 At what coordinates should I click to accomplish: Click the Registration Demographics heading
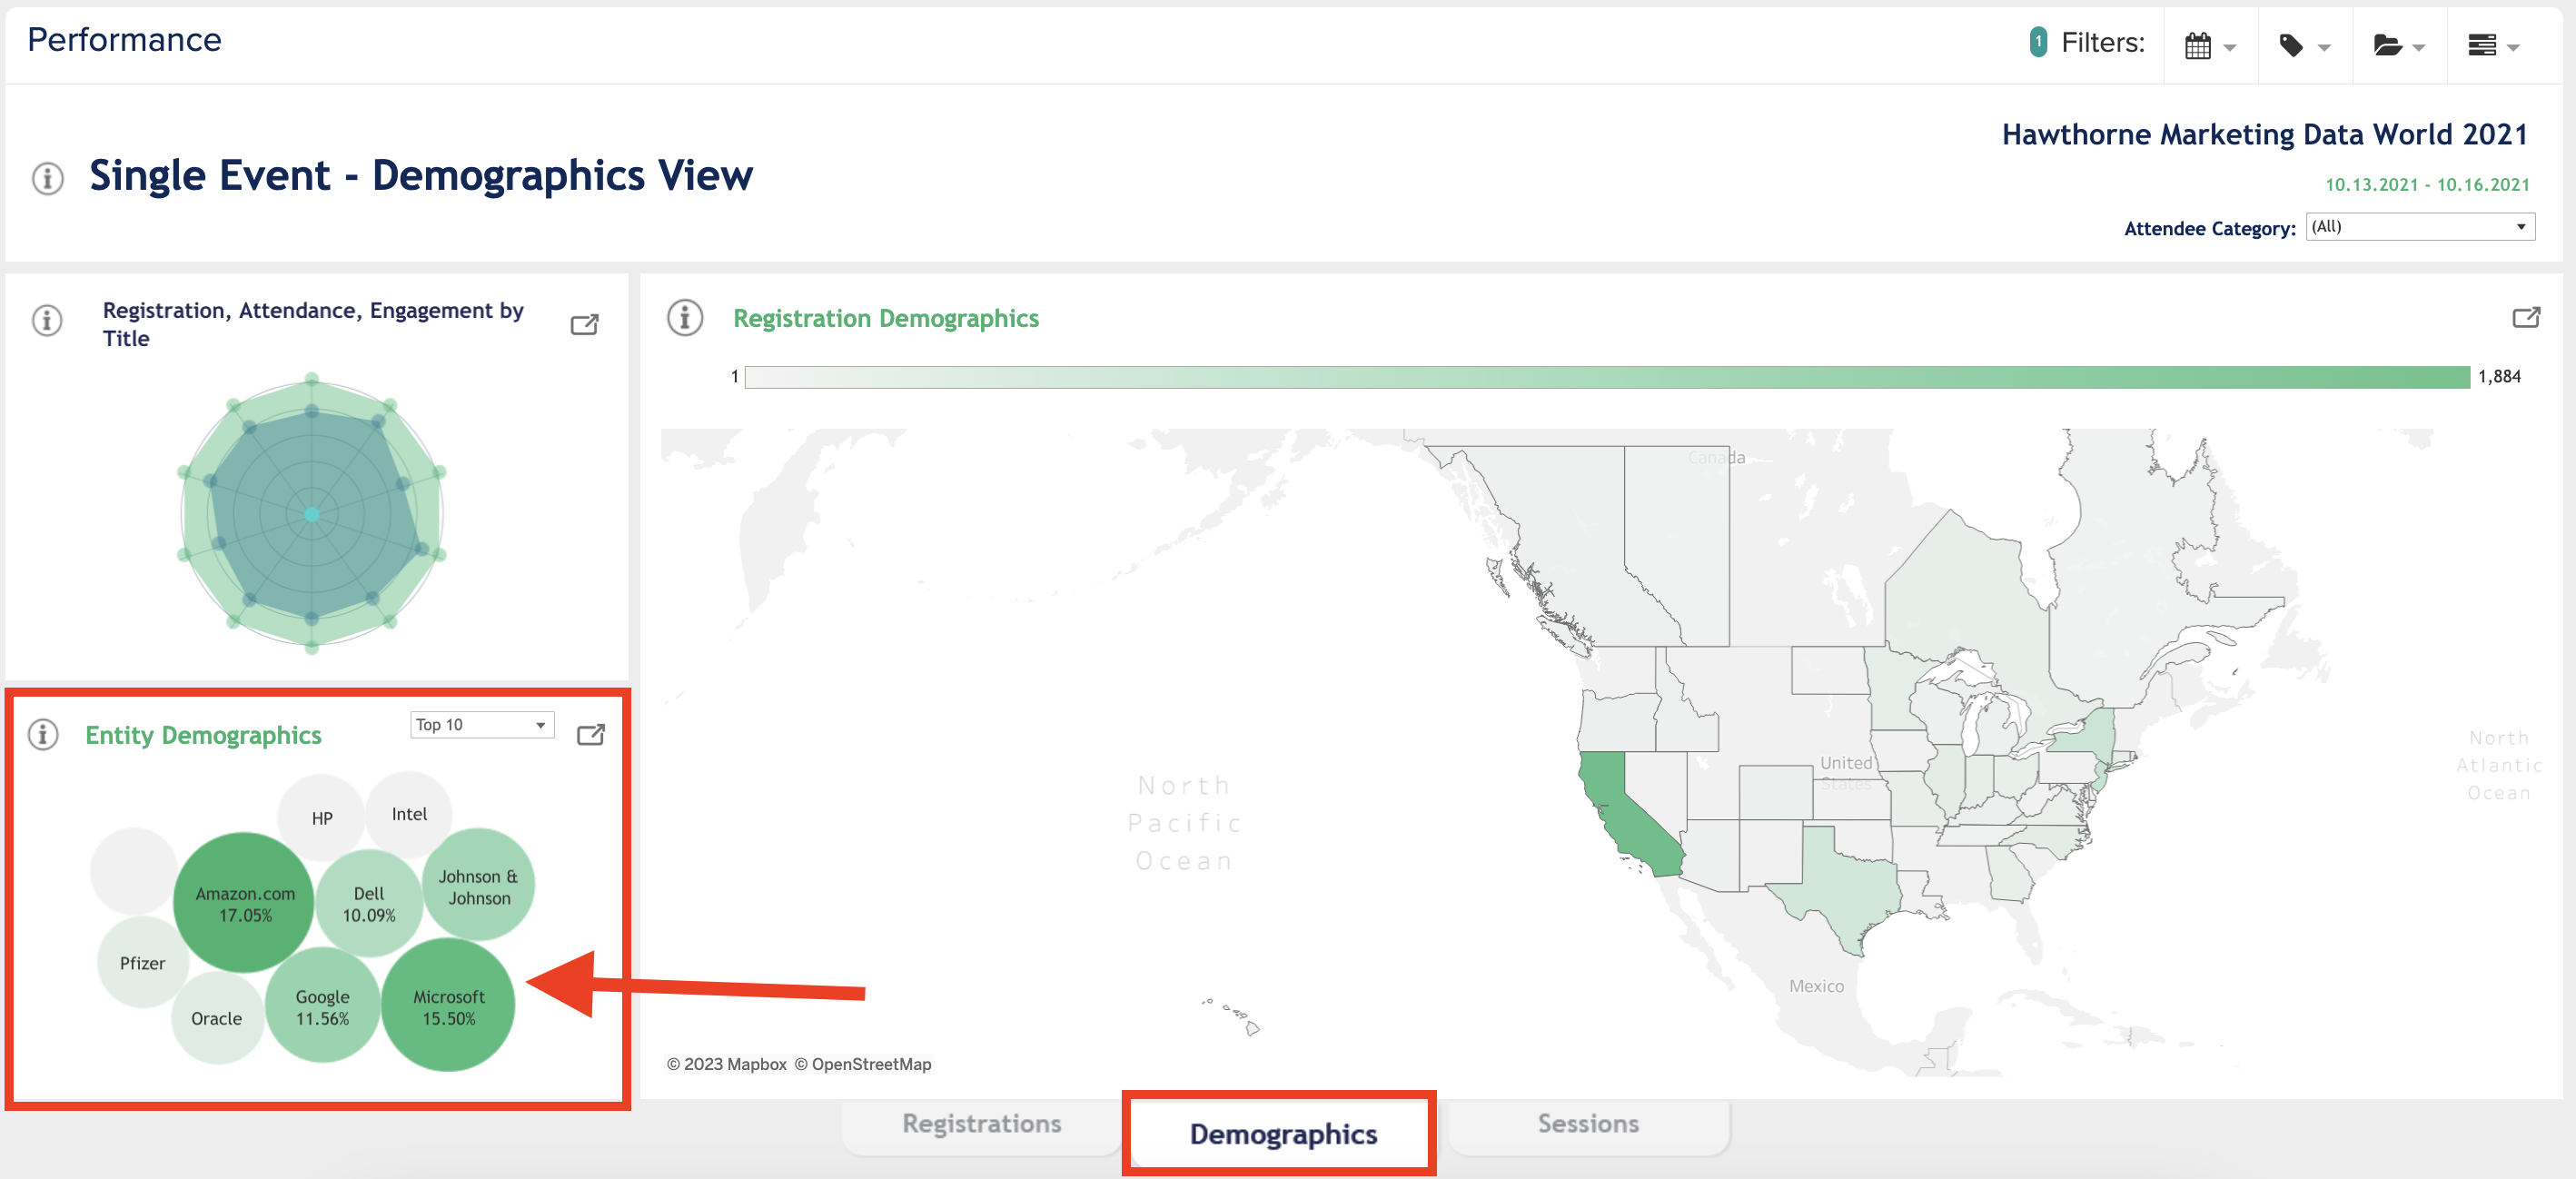click(x=886, y=318)
